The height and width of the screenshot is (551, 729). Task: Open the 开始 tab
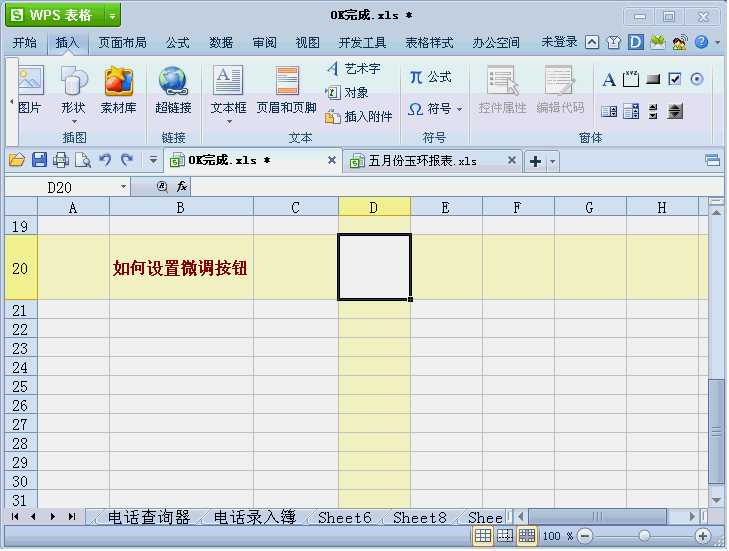click(x=25, y=43)
